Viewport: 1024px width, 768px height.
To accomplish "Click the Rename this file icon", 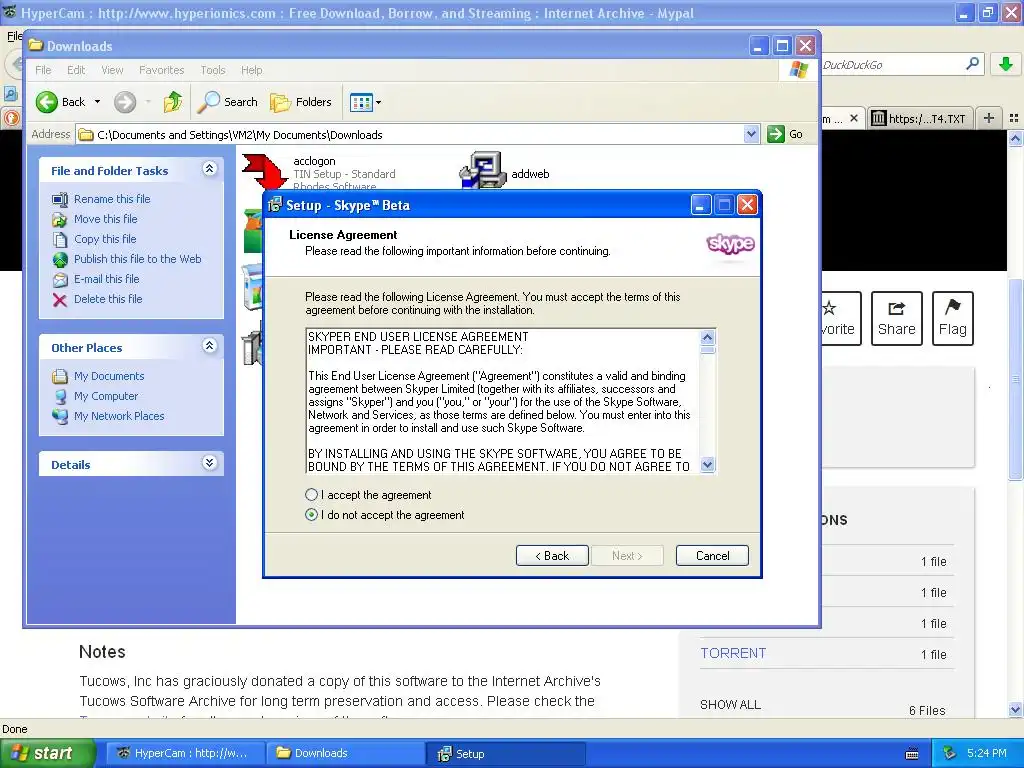I will click(60, 200).
